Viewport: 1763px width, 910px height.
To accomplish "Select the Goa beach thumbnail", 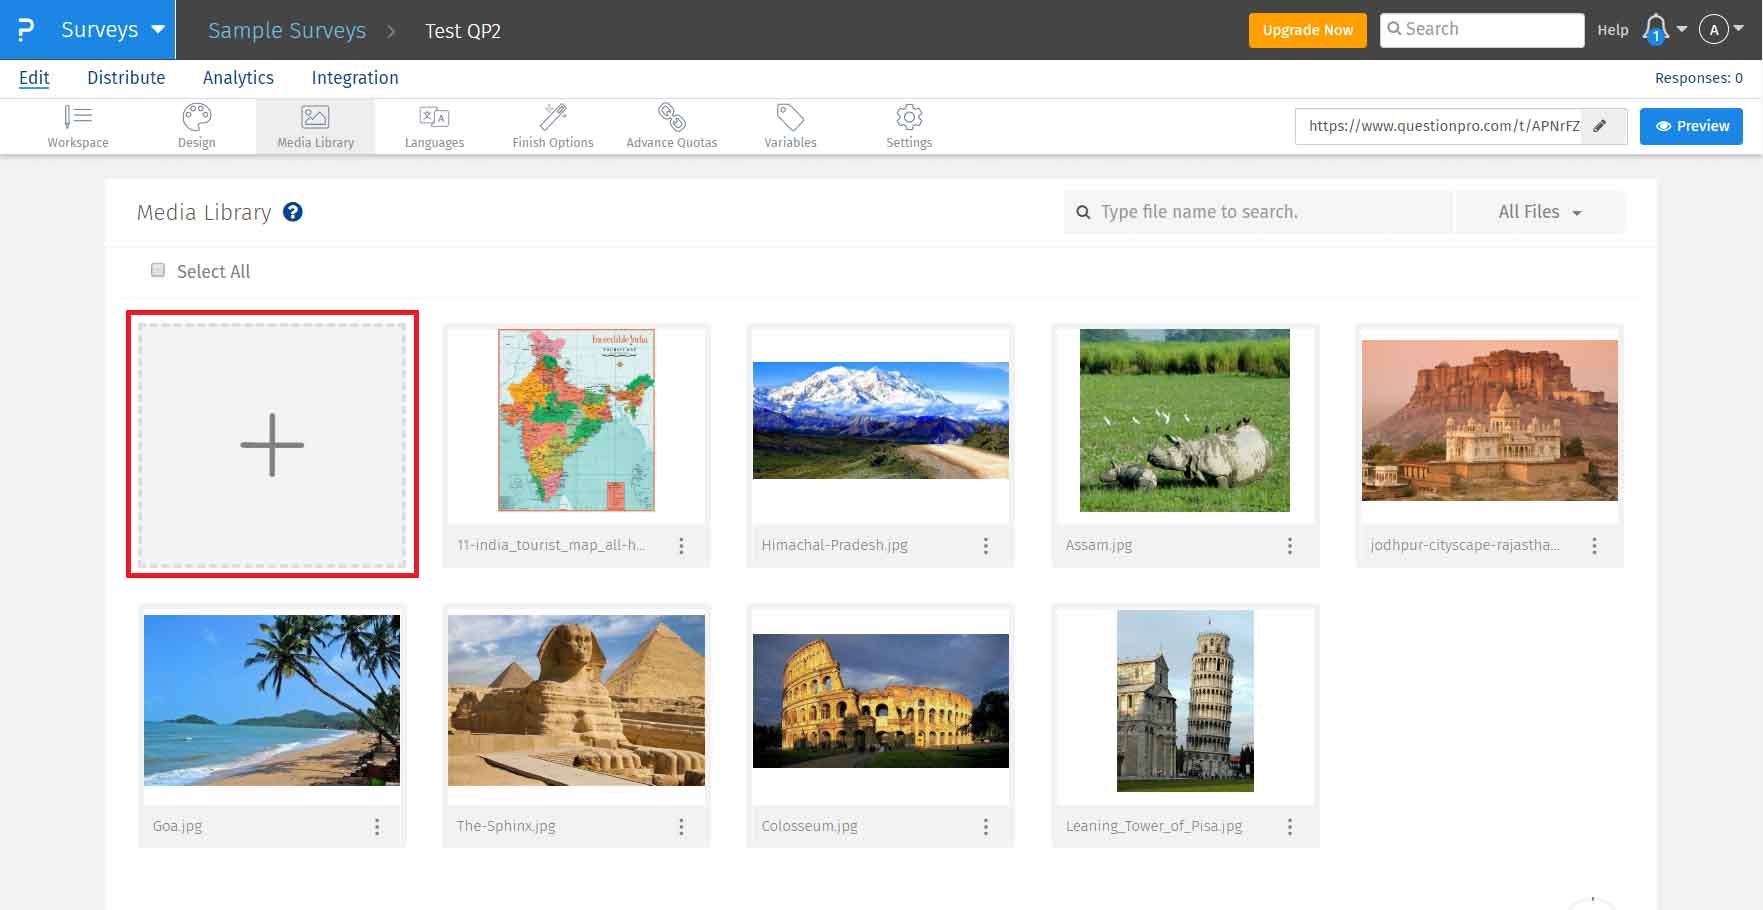I will [x=272, y=700].
